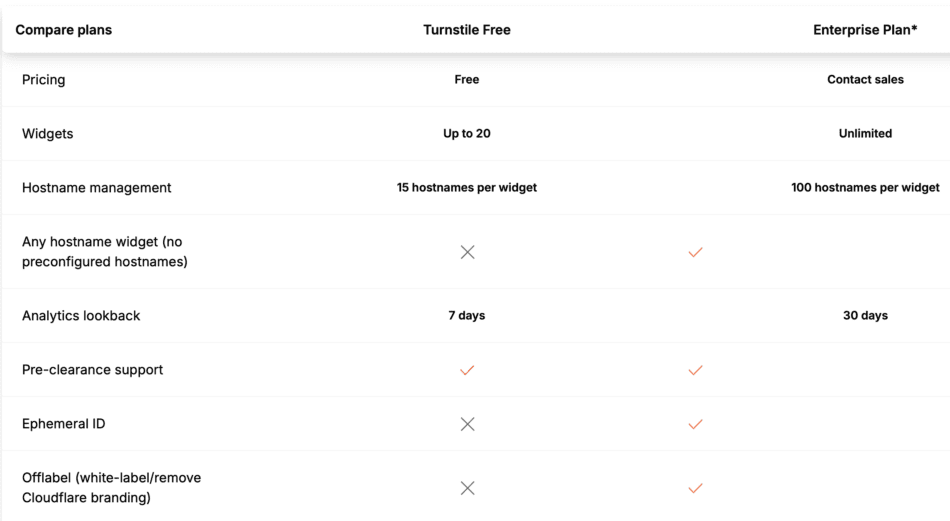950x521 pixels.
Task: Click the X icon in Offlabel row
Action: (467, 488)
